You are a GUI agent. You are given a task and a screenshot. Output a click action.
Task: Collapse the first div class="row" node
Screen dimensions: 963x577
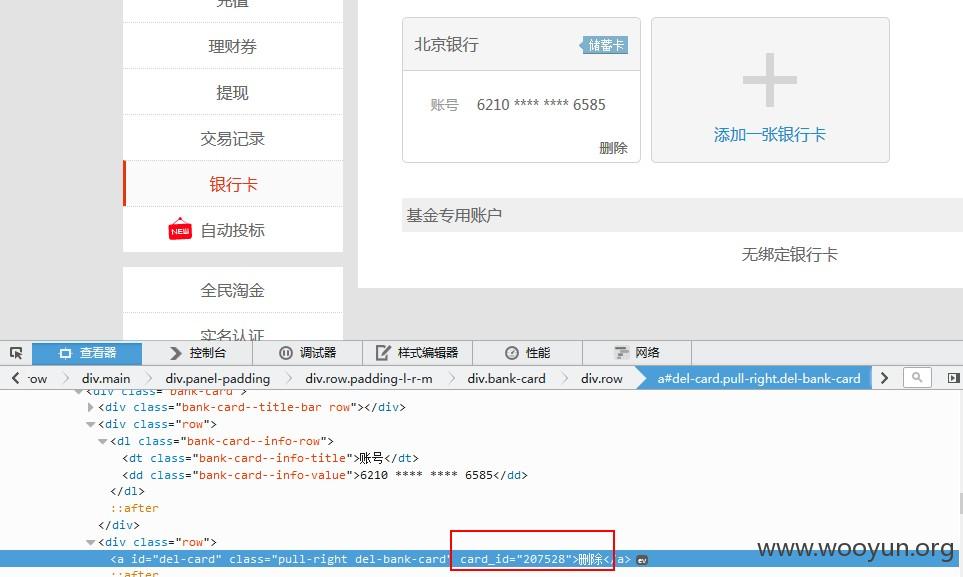tap(90, 424)
